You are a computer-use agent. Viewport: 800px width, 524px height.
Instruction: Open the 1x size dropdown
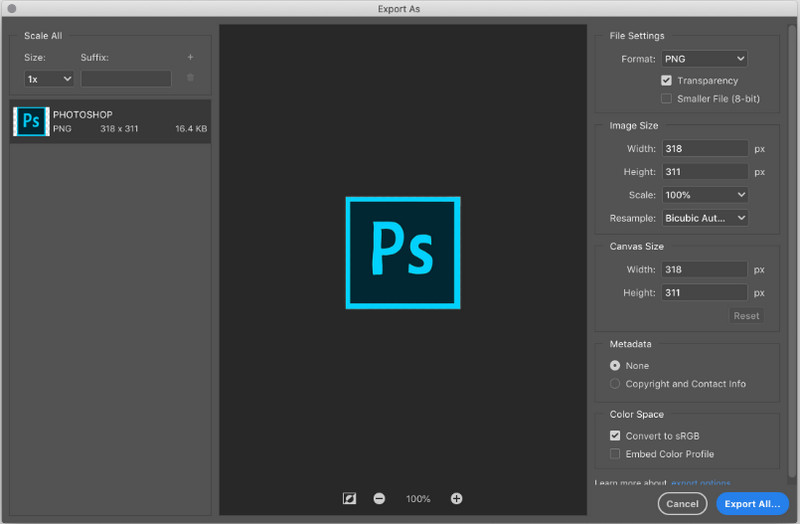(49, 79)
